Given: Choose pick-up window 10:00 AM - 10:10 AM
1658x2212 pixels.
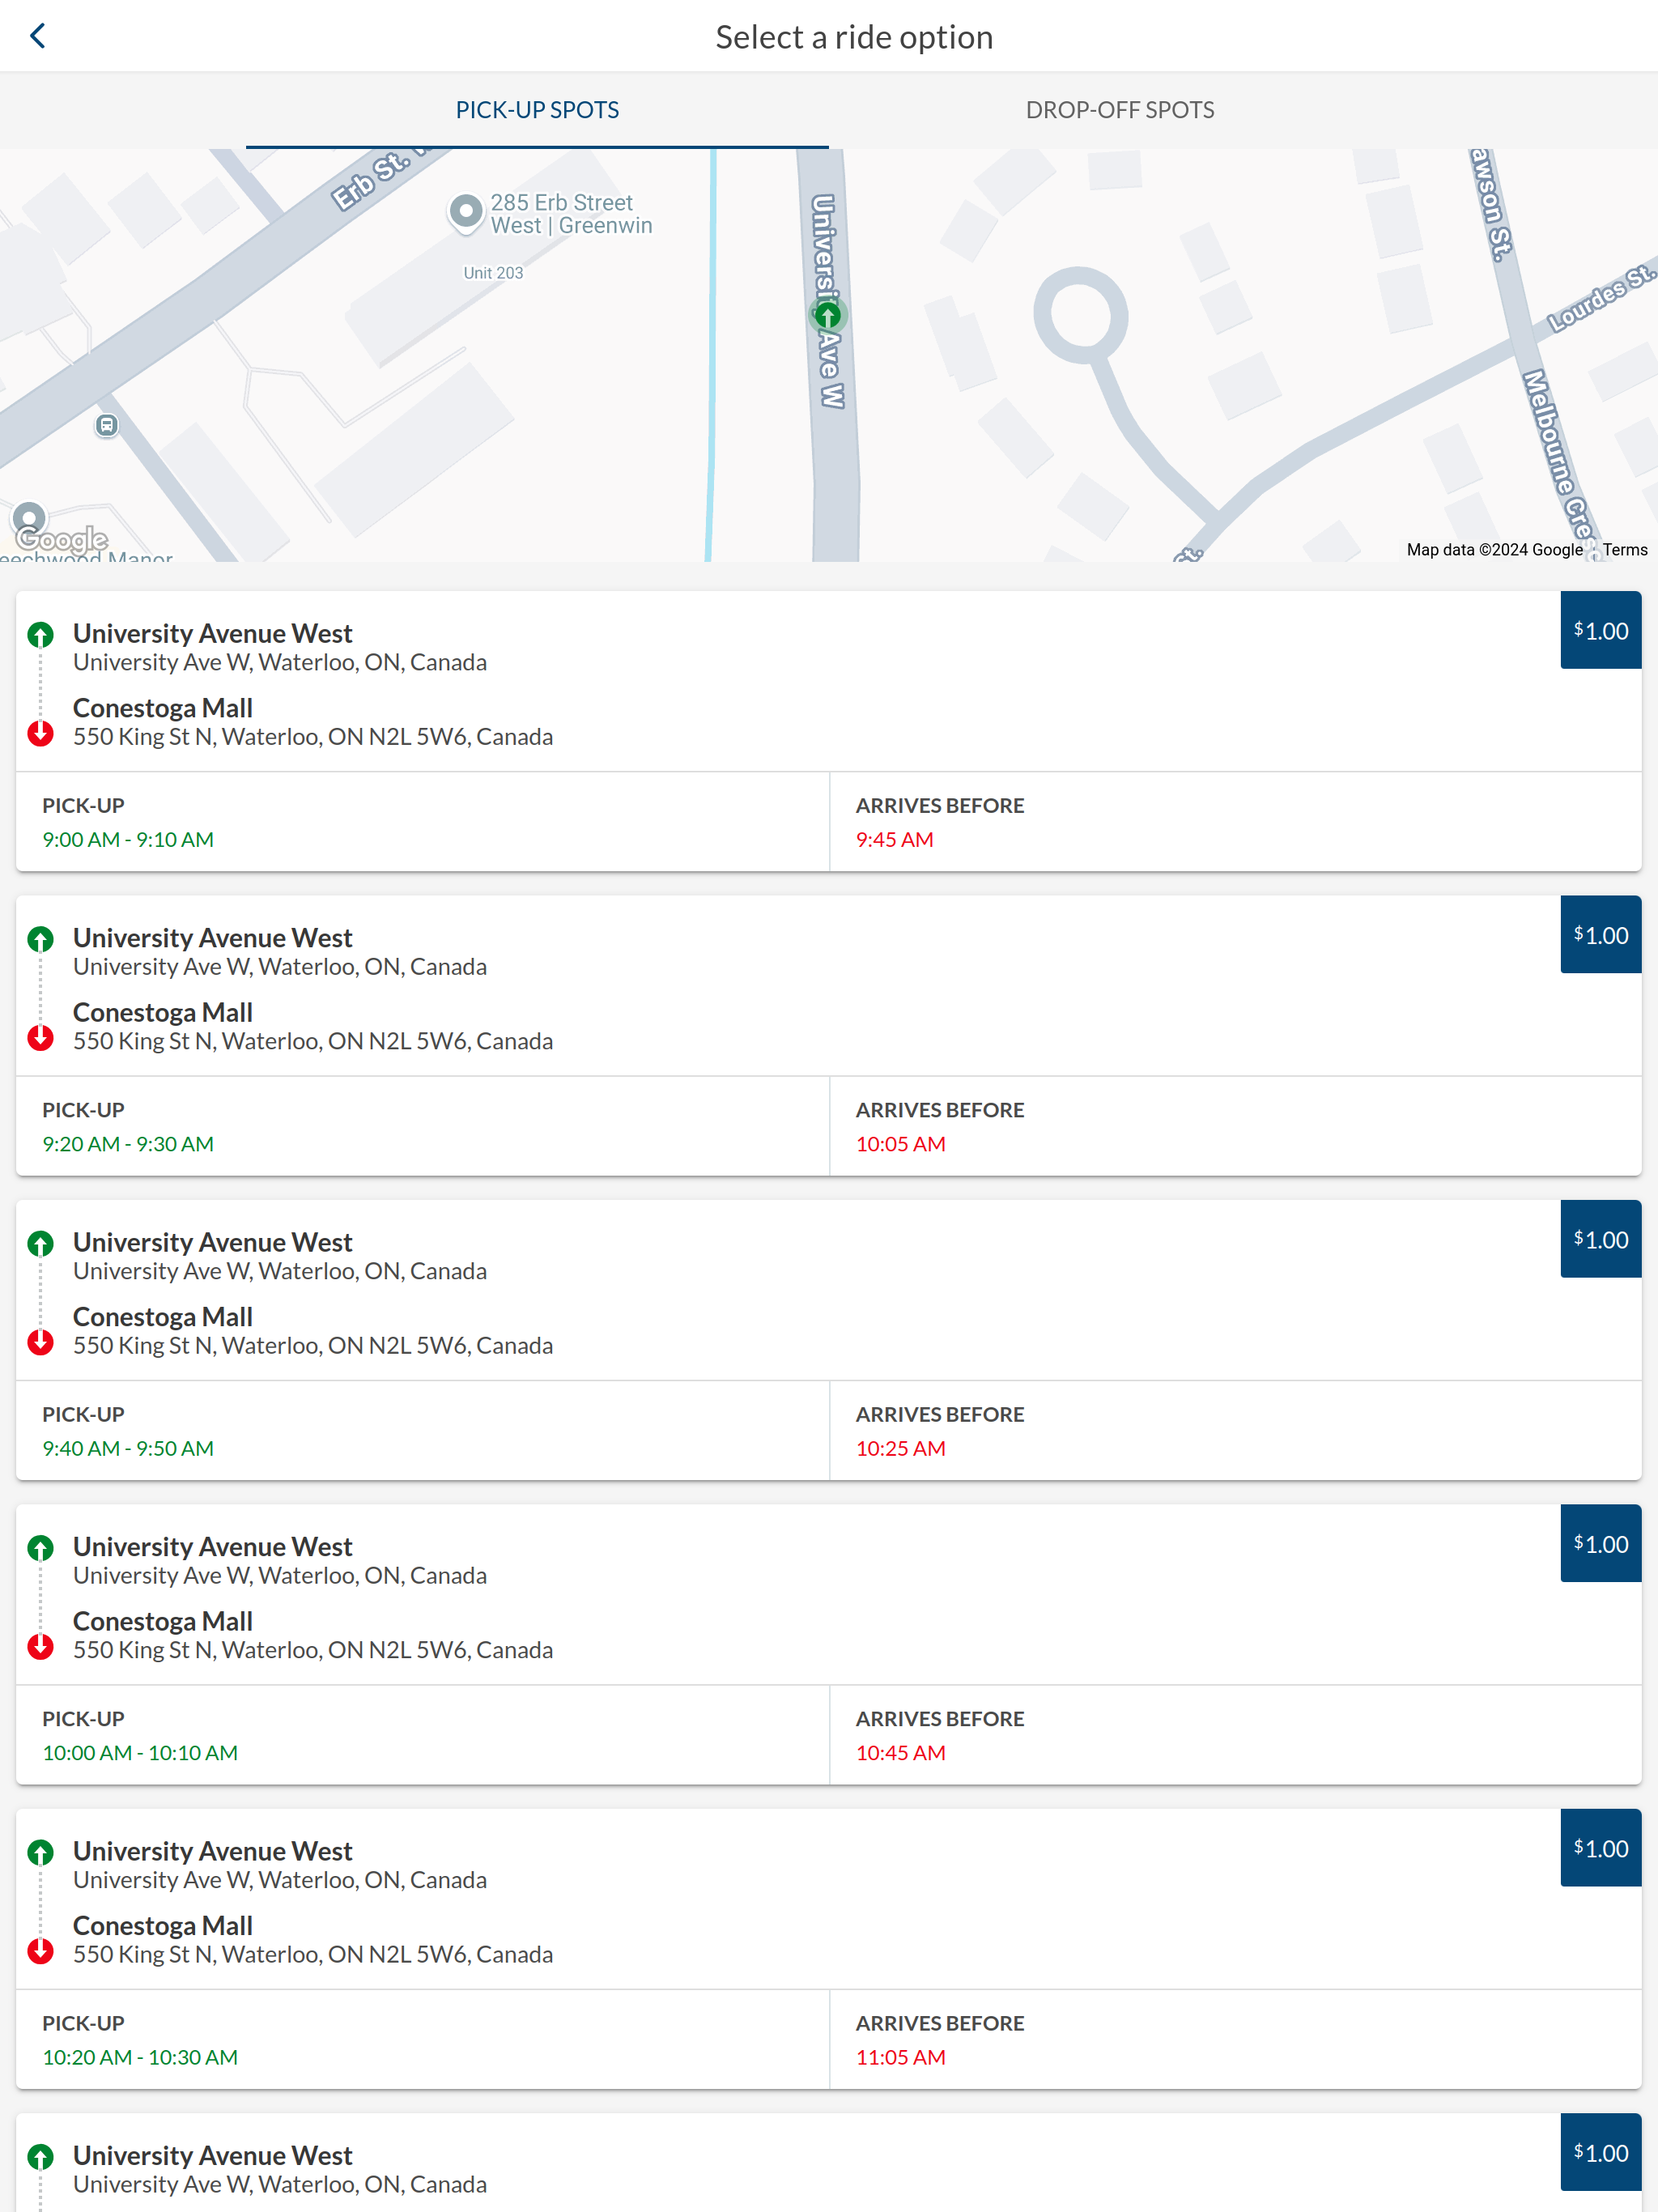Looking at the screenshot, I should (x=140, y=1752).
